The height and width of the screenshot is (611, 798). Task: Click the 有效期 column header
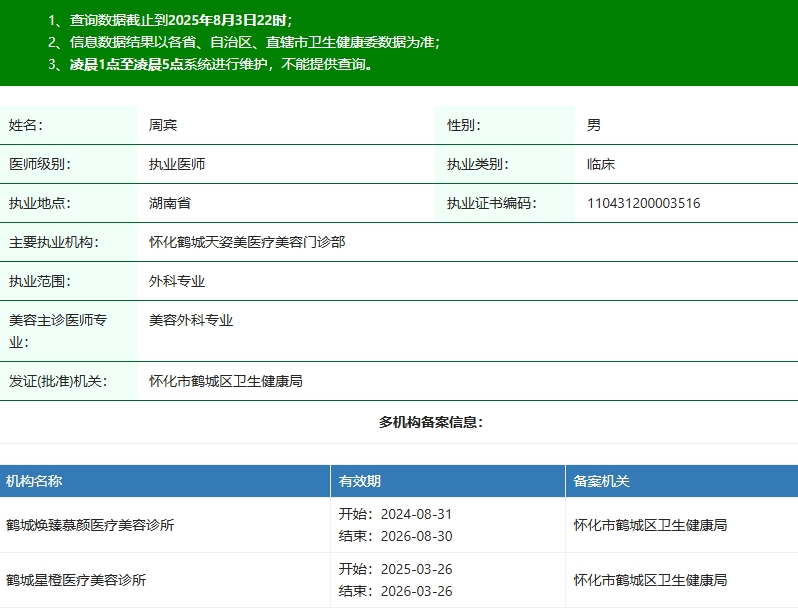360,481
